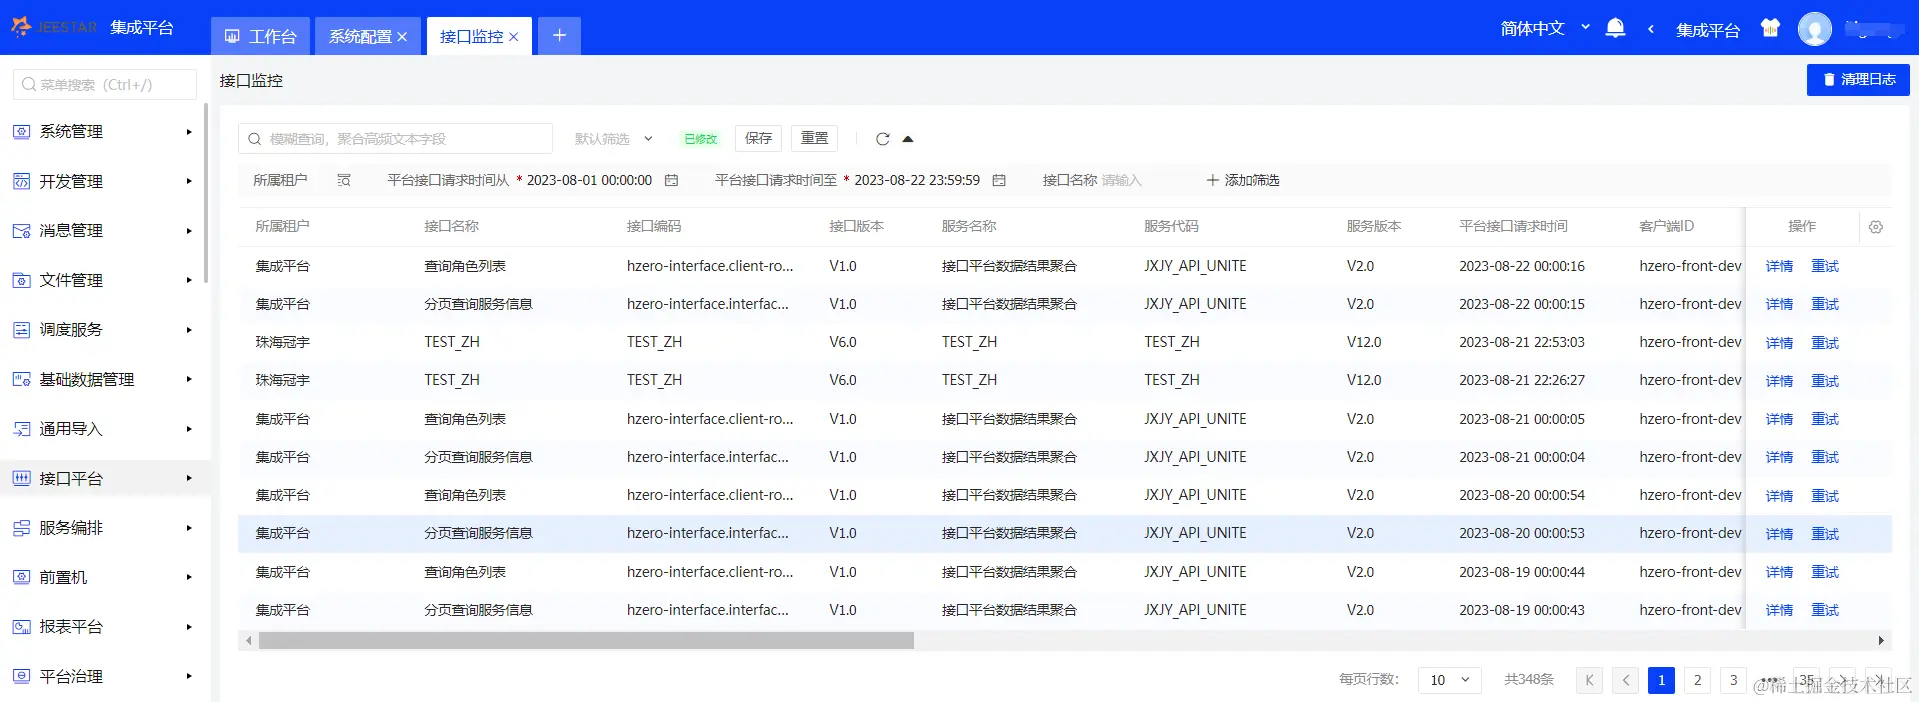This screenshot has width=1919, height=702.
Task: Open 服务编排 menu item
Action: [x=105, y=528]
